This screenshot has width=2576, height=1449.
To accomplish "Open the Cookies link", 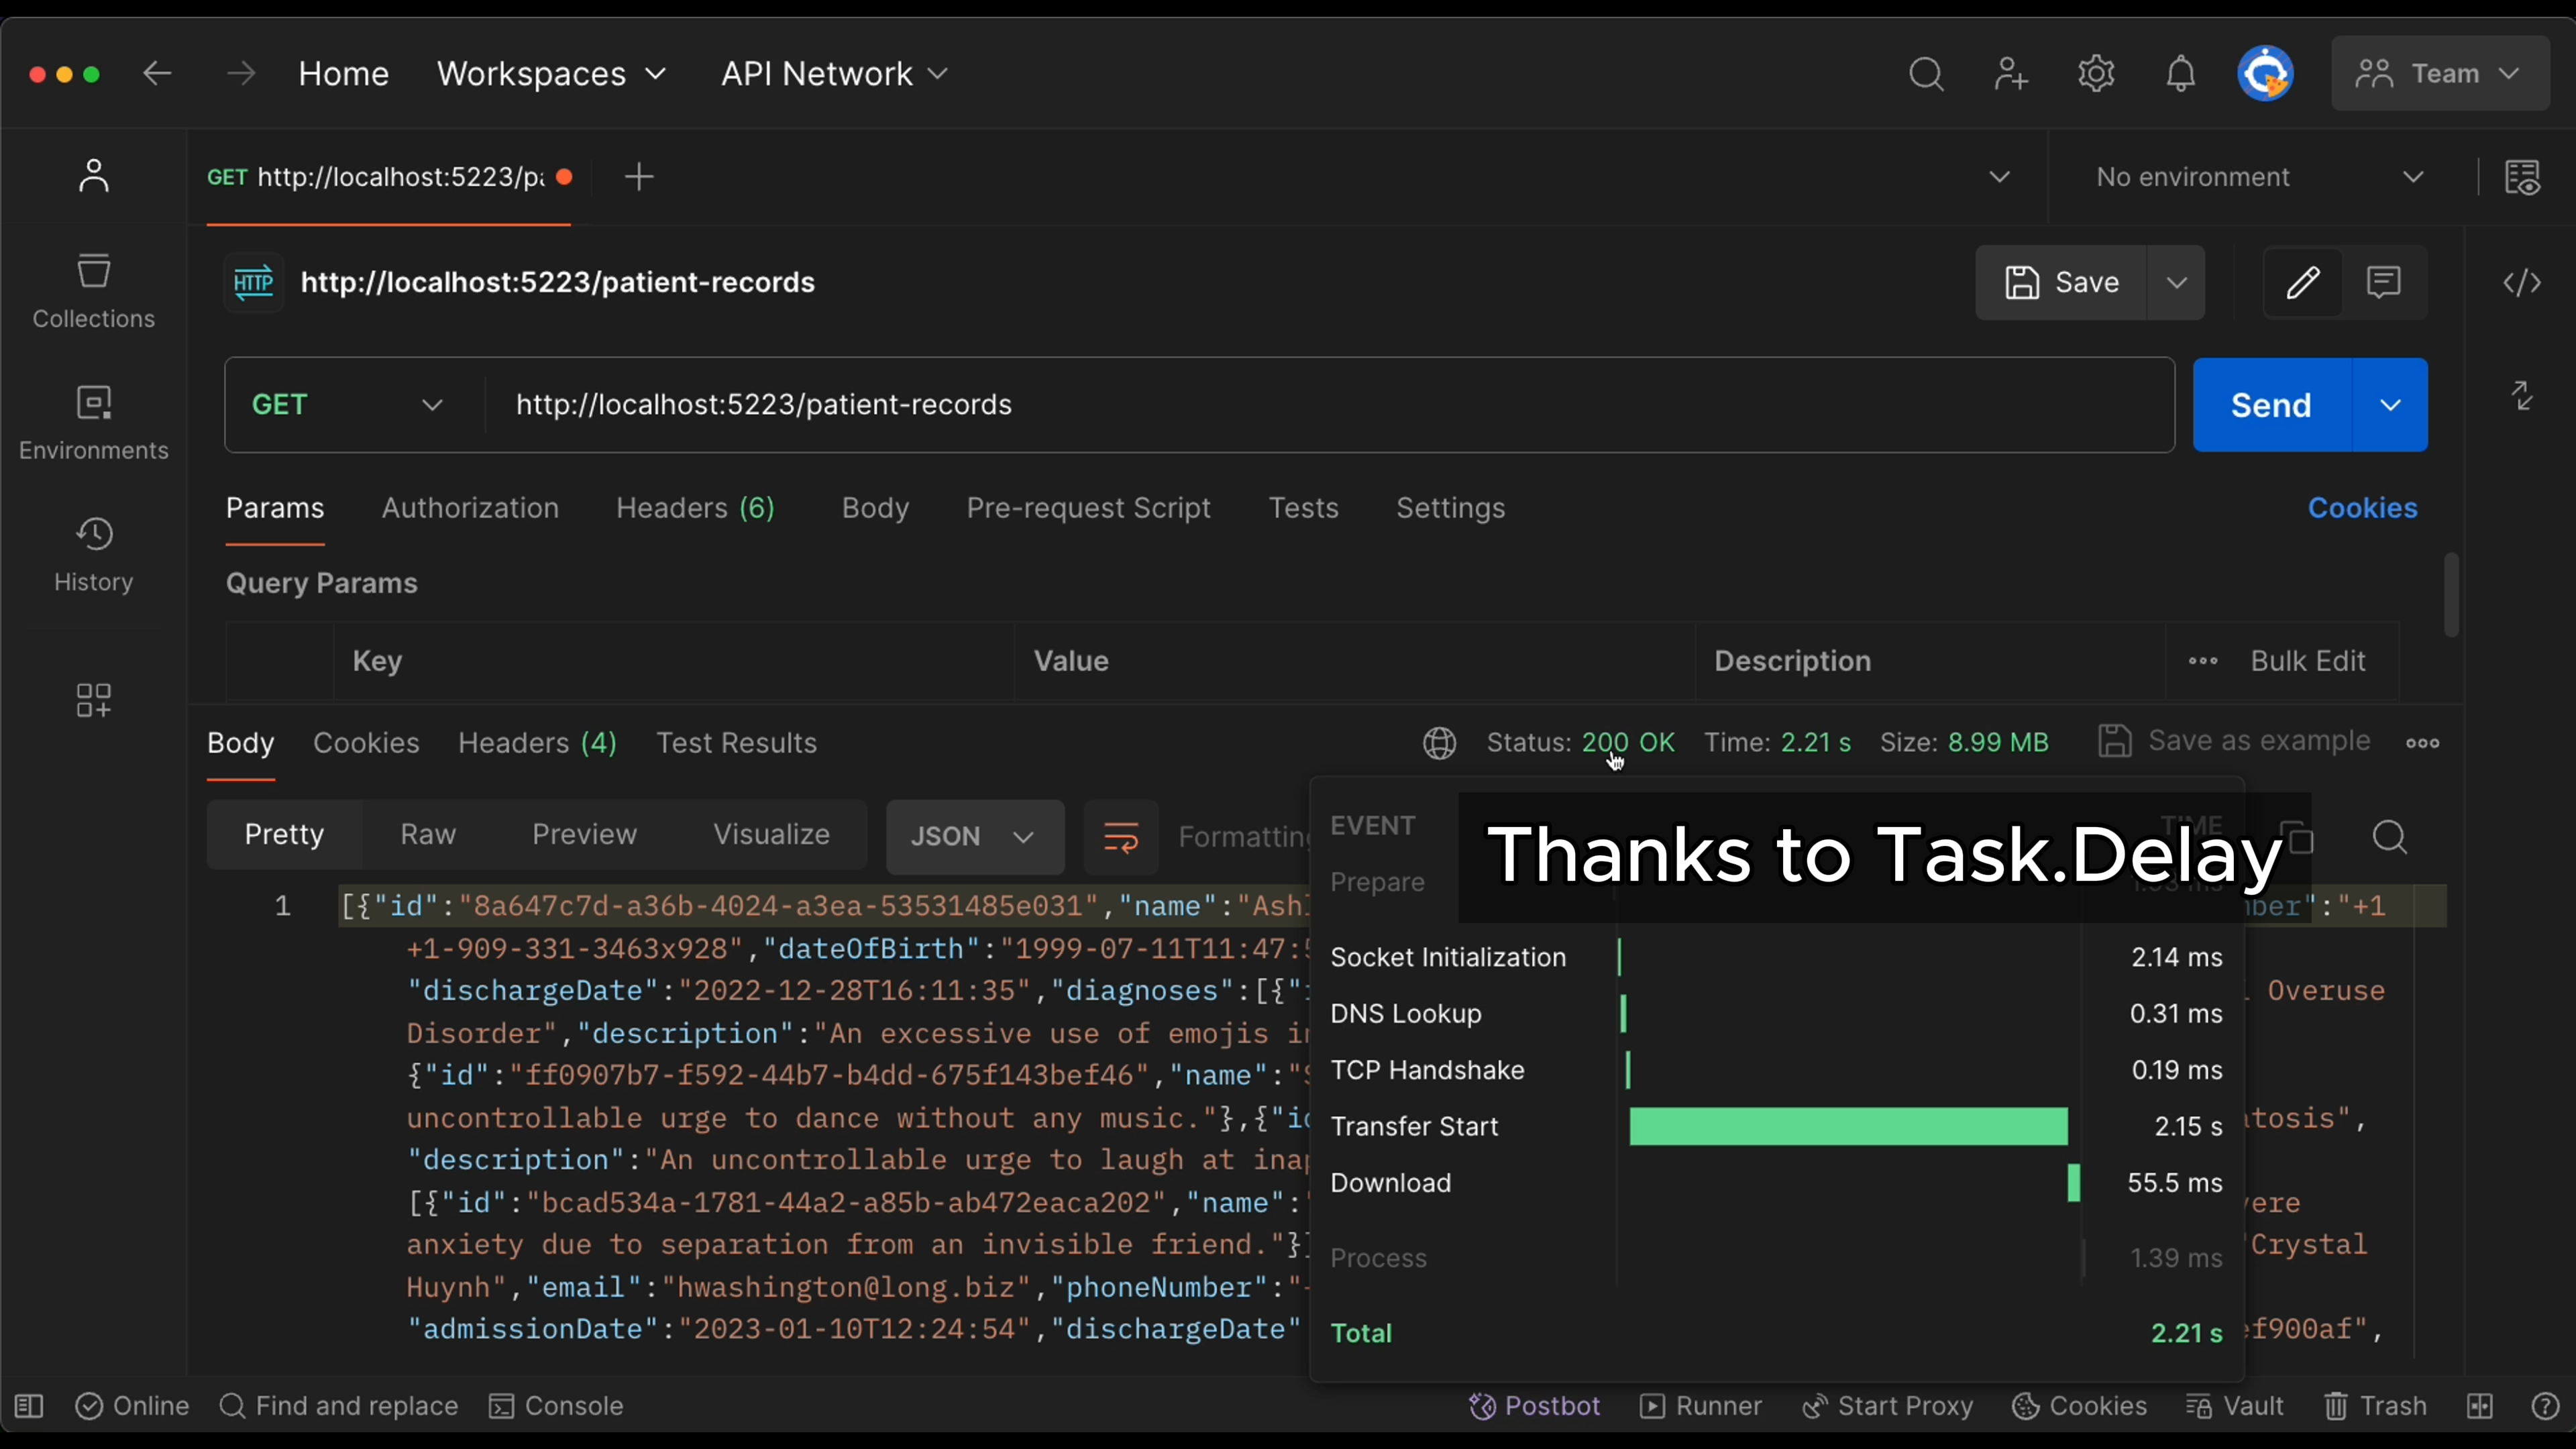I will pos(2362,508).
